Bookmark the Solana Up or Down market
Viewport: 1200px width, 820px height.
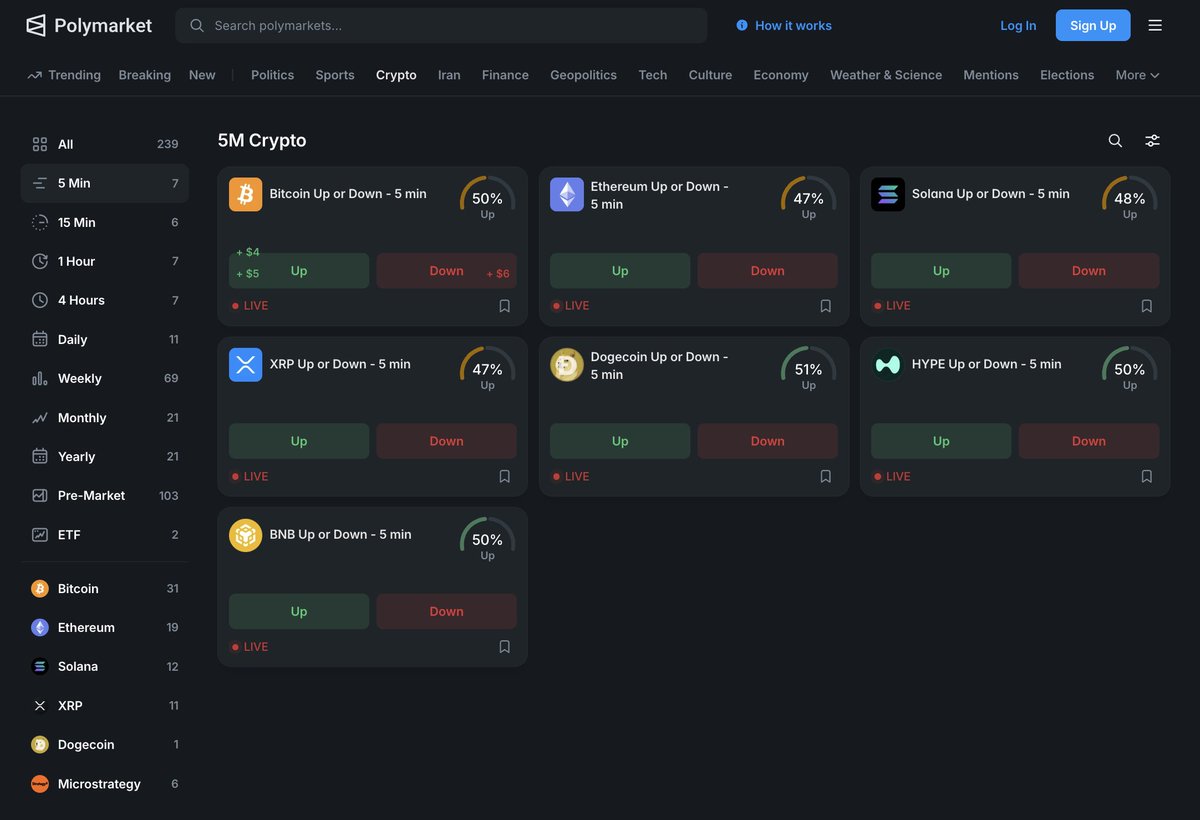pyautogui.click(x=1147, y=306)
